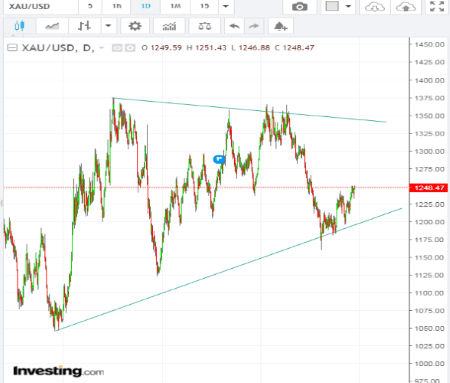Click the layout rectangle button
This screenshot has width=450, height=383.
(332, 6)
